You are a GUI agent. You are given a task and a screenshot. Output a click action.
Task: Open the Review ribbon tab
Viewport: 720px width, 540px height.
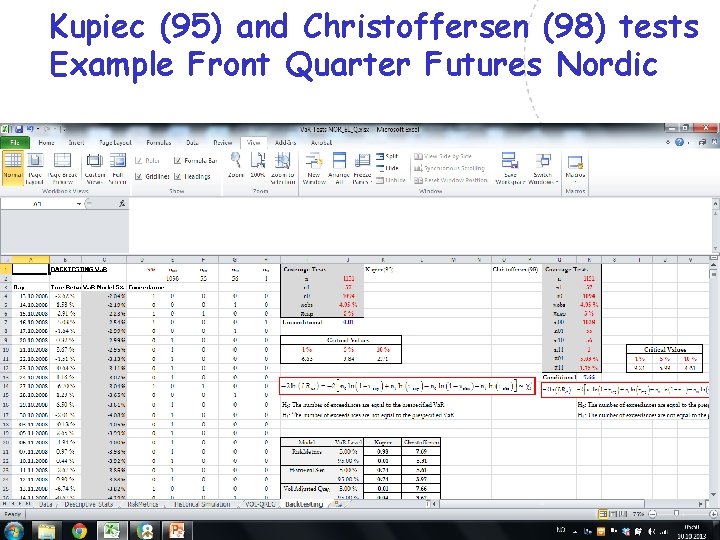coord(223,142)
